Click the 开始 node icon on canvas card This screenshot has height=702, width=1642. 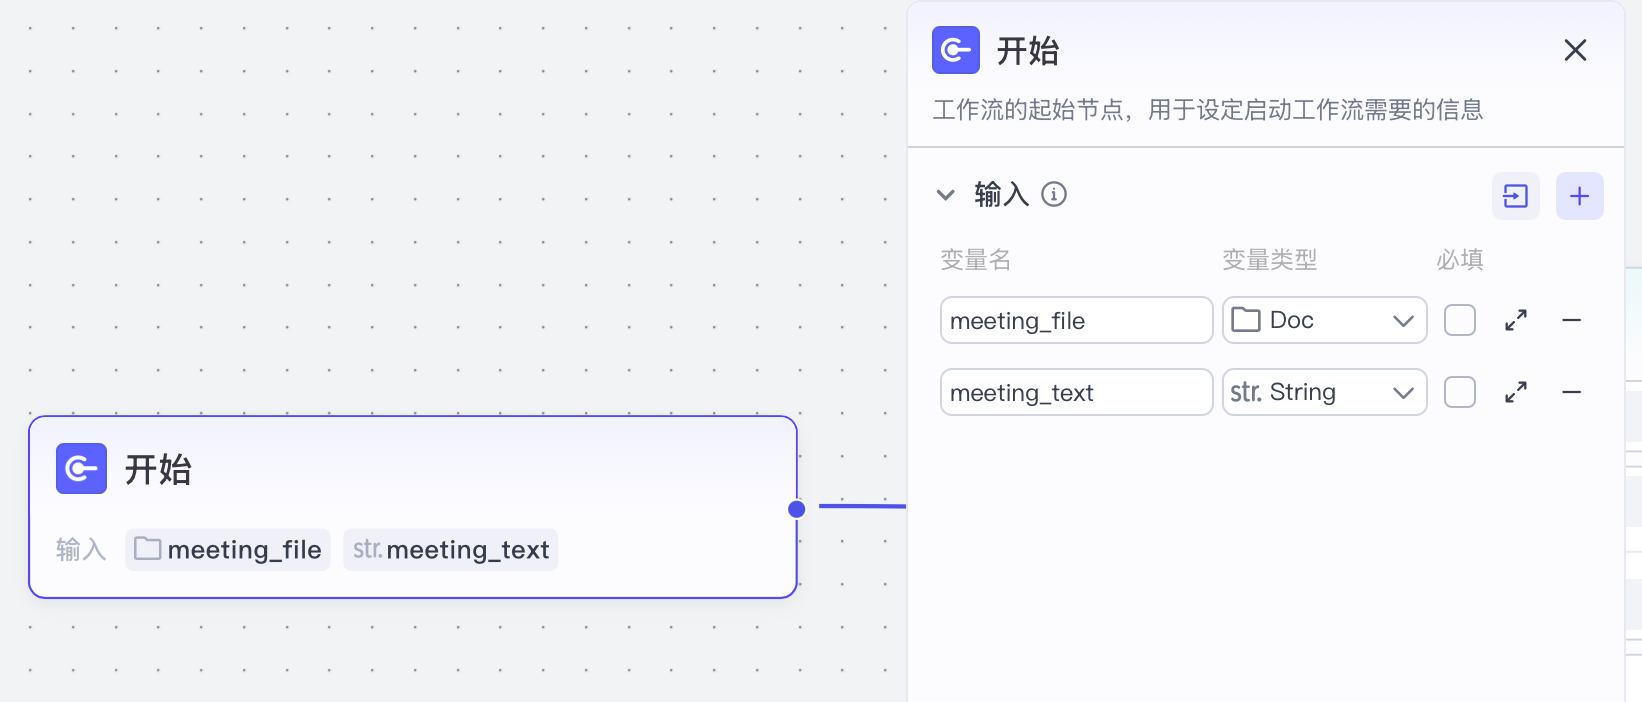point(81,468)
